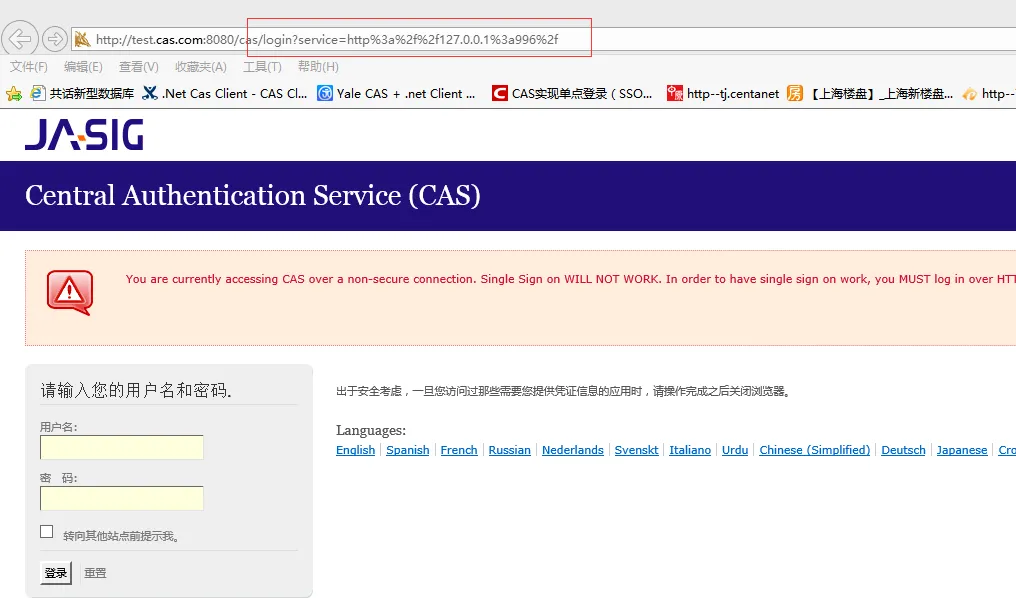1016x598 pixels.
Task: Click the browser Back arrow button
Action: coord(20,39)
